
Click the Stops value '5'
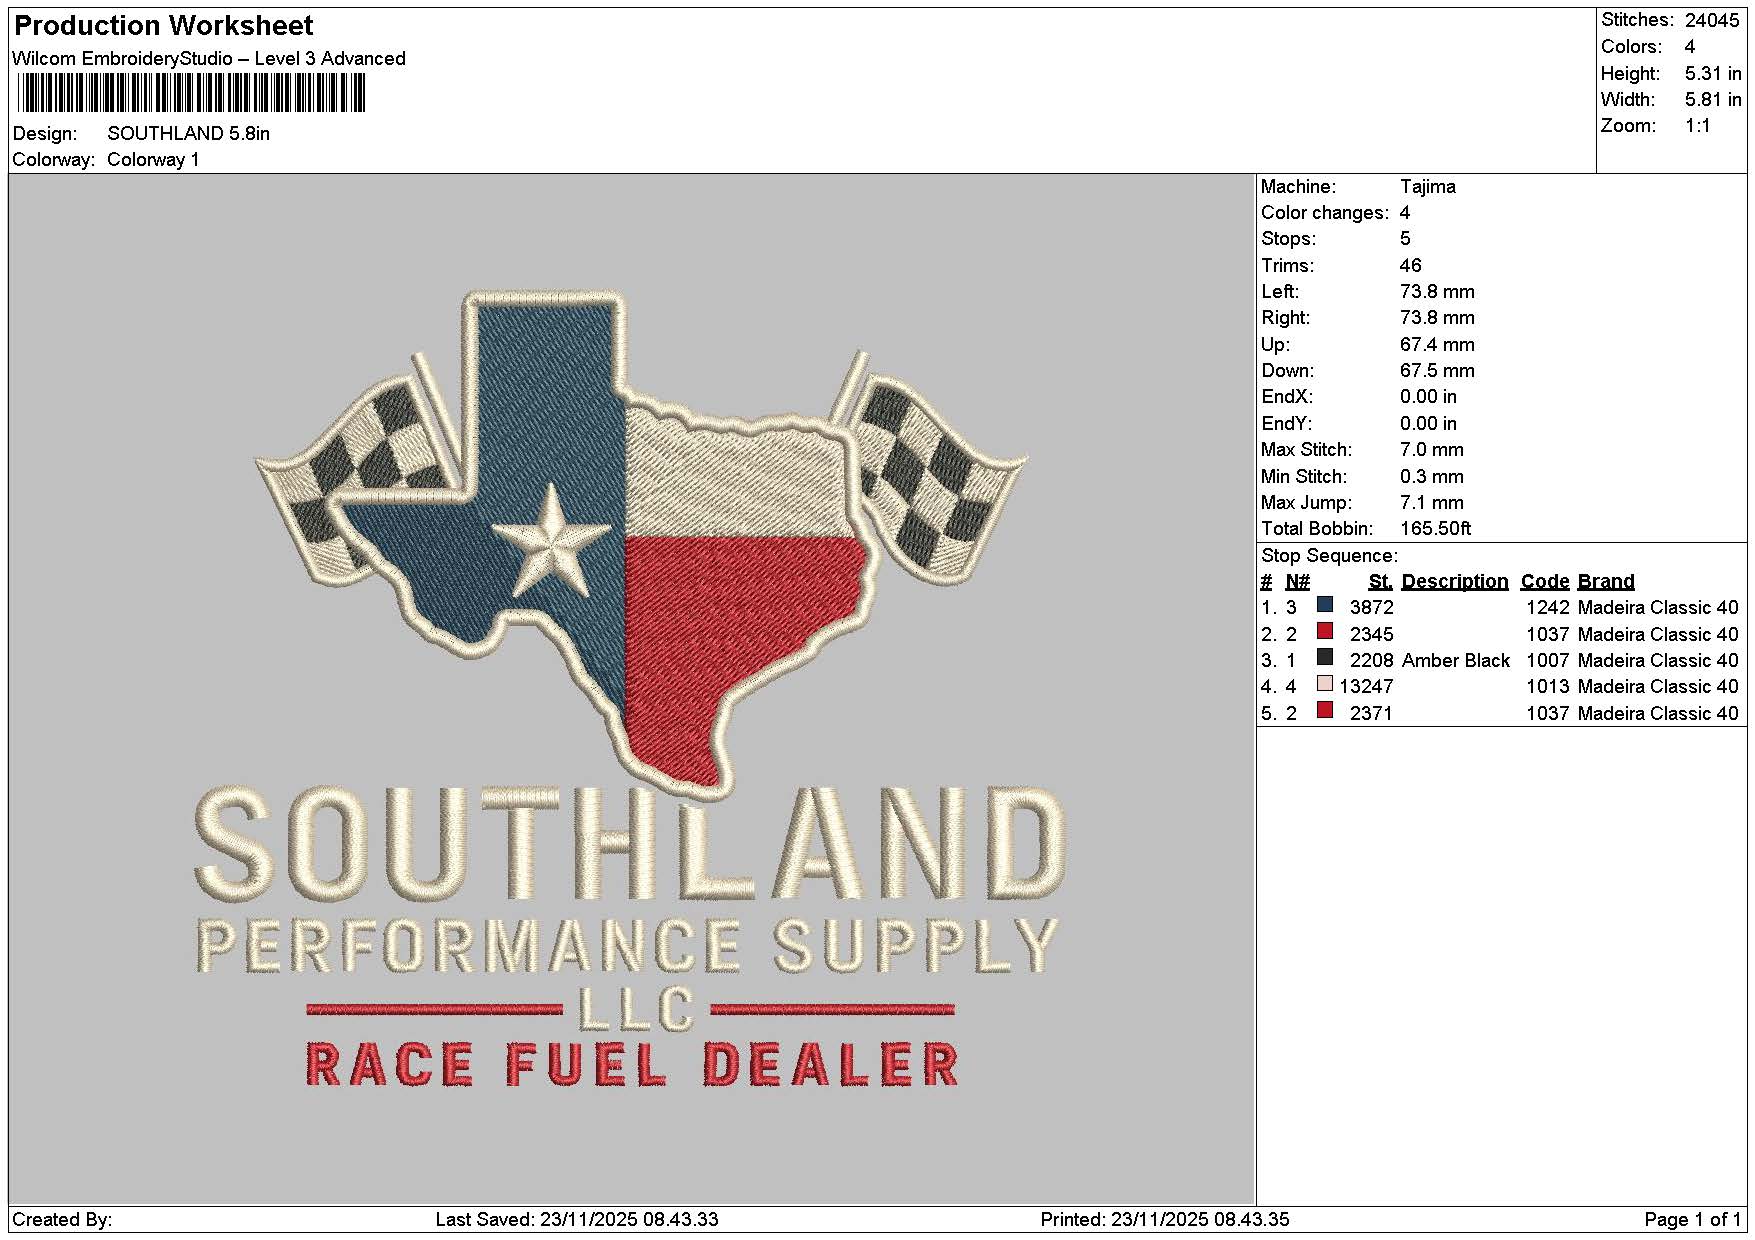1405,239
